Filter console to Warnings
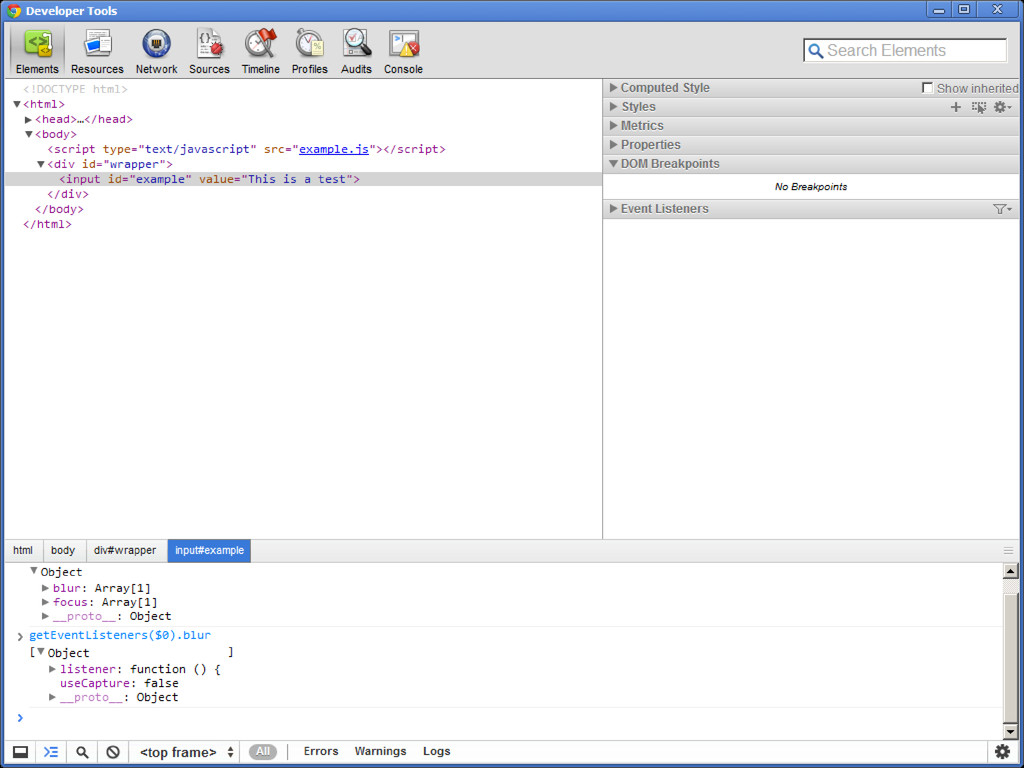The width and height of the screenshot is (1024, 768). pyautogui.click(x=380, y=752)
